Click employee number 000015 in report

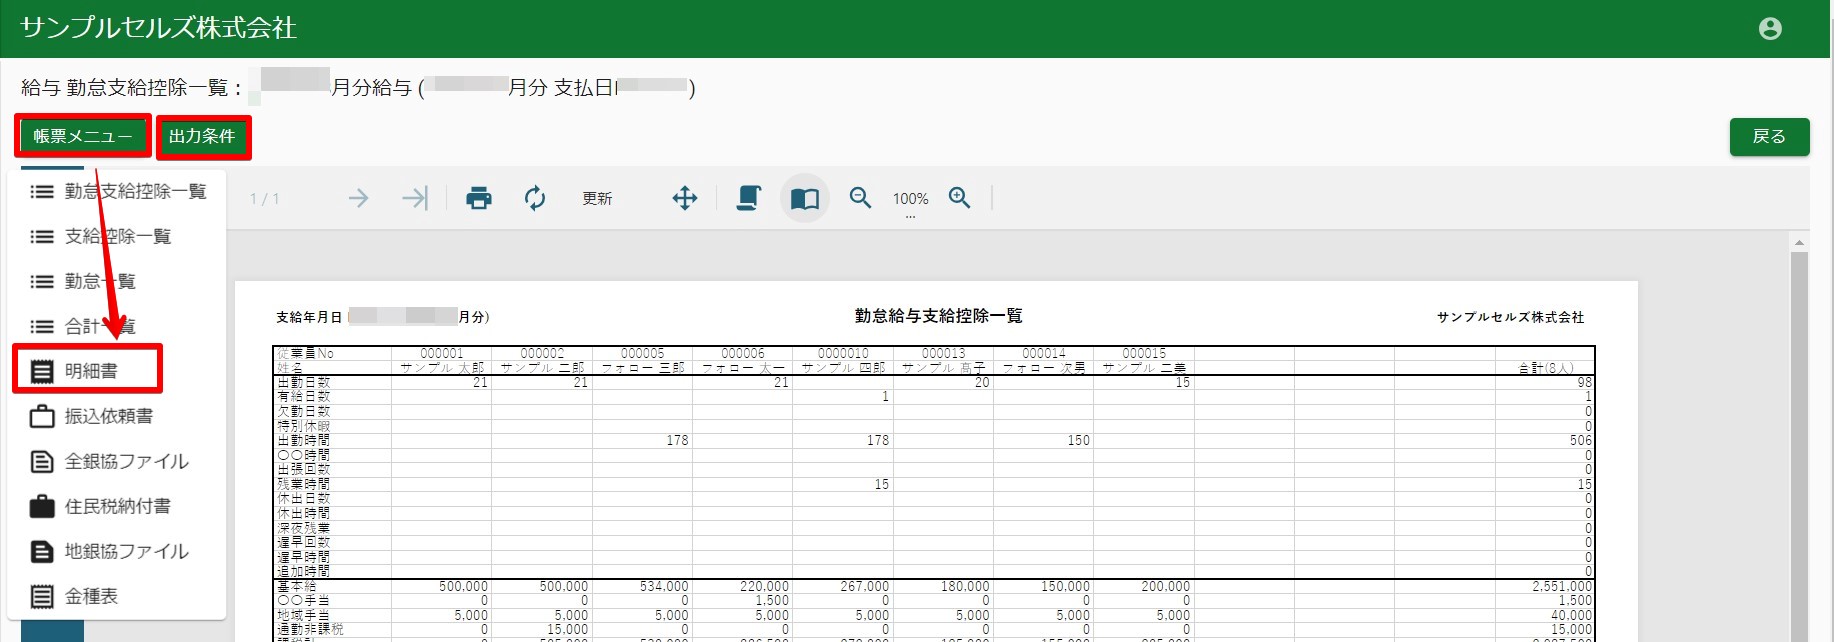click(1144, 353)
